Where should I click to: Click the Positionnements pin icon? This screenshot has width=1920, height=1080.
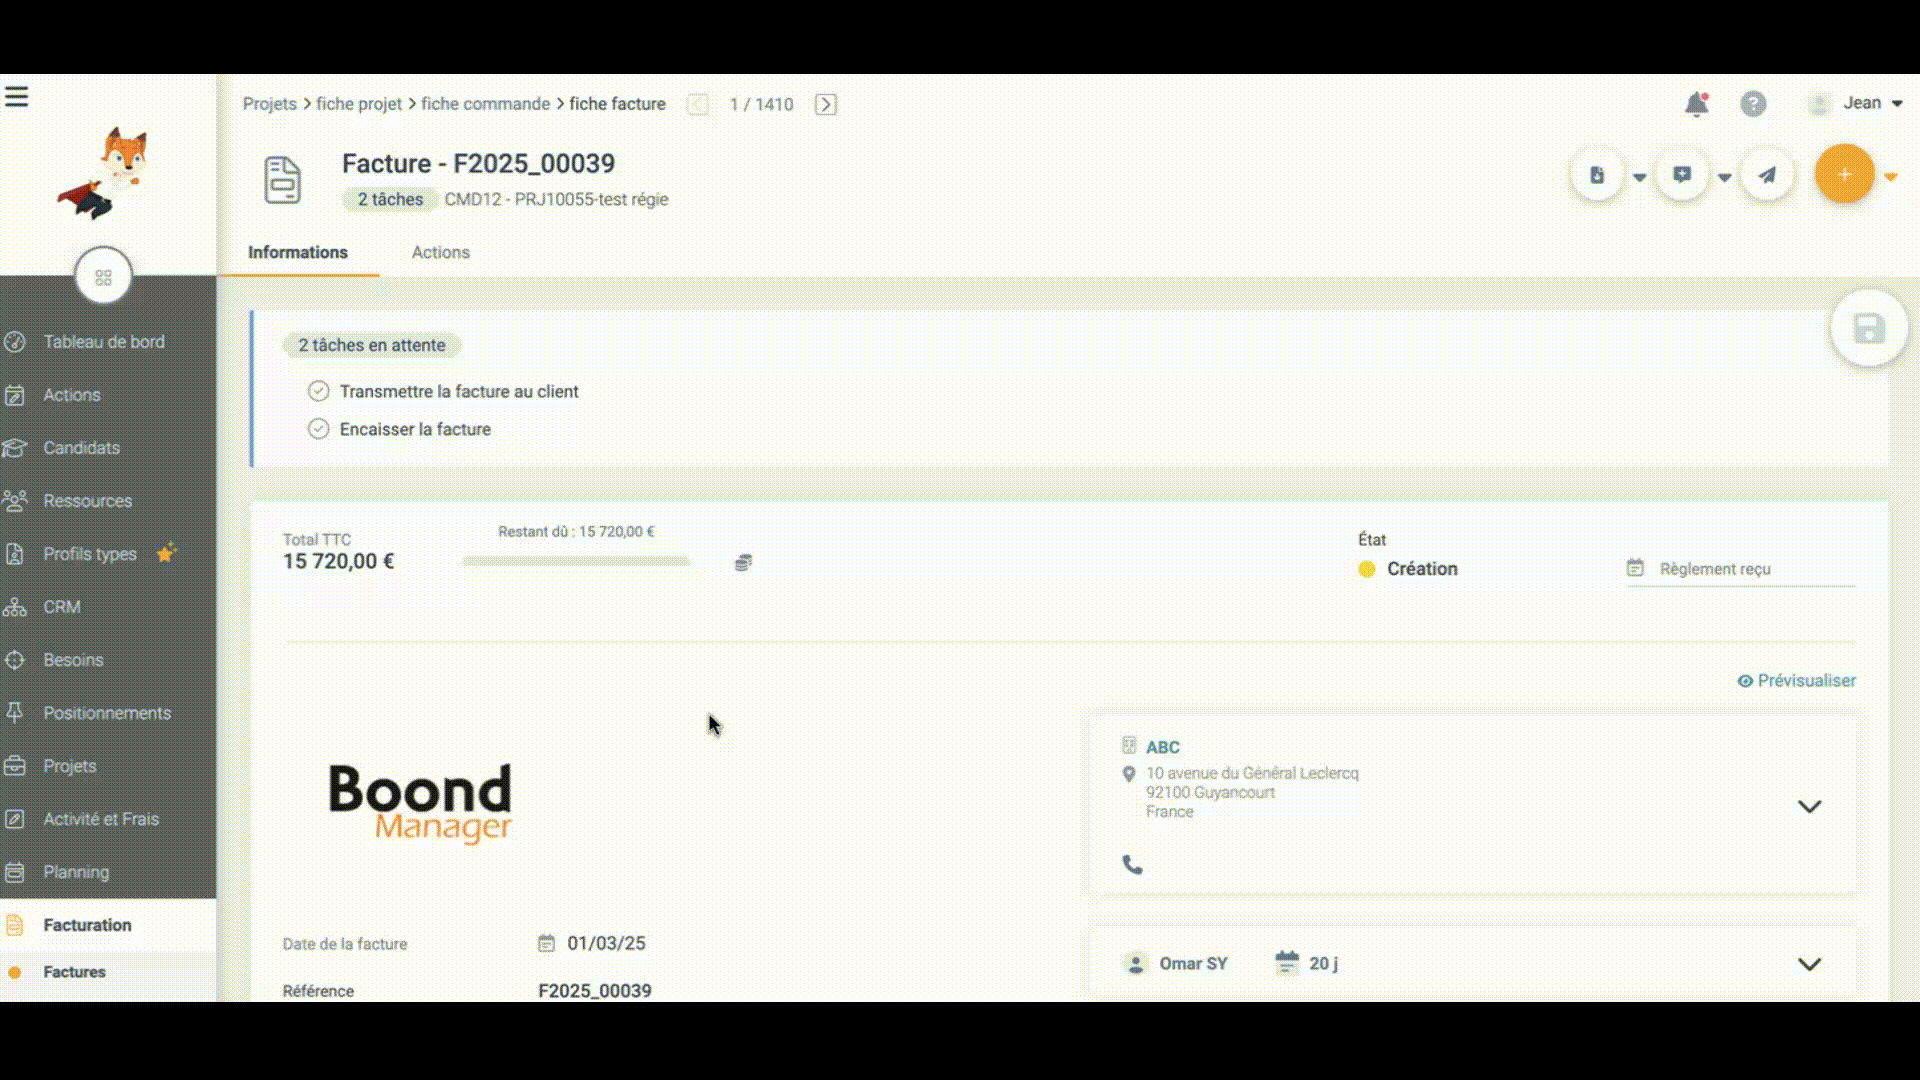[x=14, y=713]
